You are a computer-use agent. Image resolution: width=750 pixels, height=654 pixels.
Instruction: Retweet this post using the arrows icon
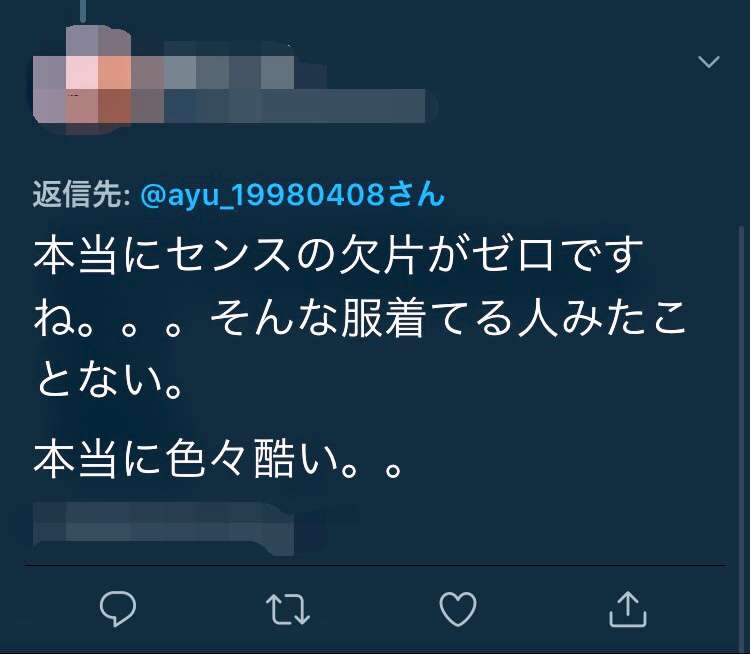pyautogui.click(x=287, y=610)
